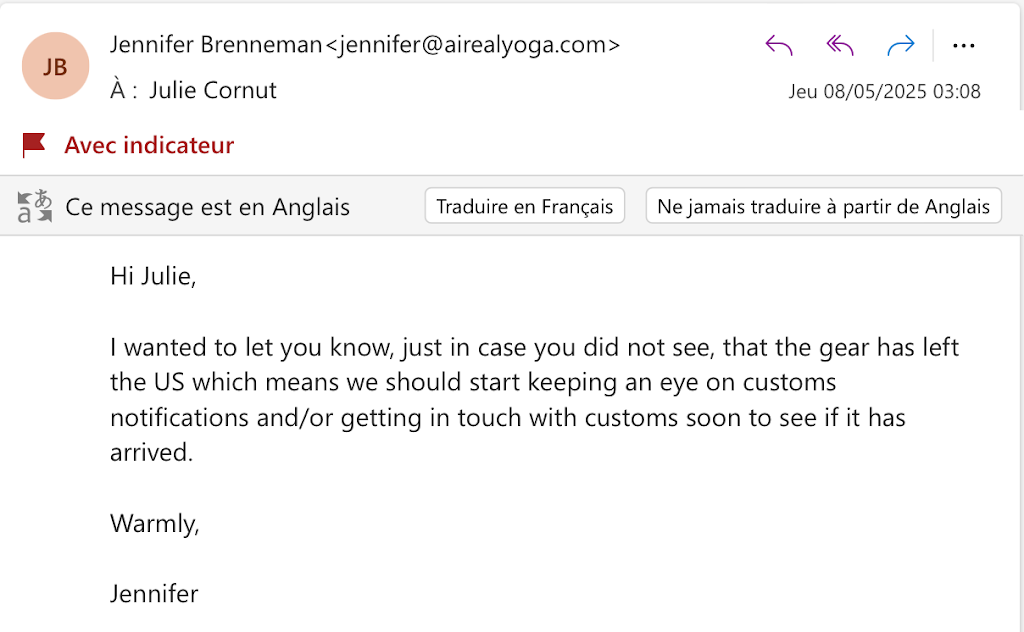Click the Ce message est en Anglais notice
This screenshot has height=632, width=1024.
(x=207, y=207)
